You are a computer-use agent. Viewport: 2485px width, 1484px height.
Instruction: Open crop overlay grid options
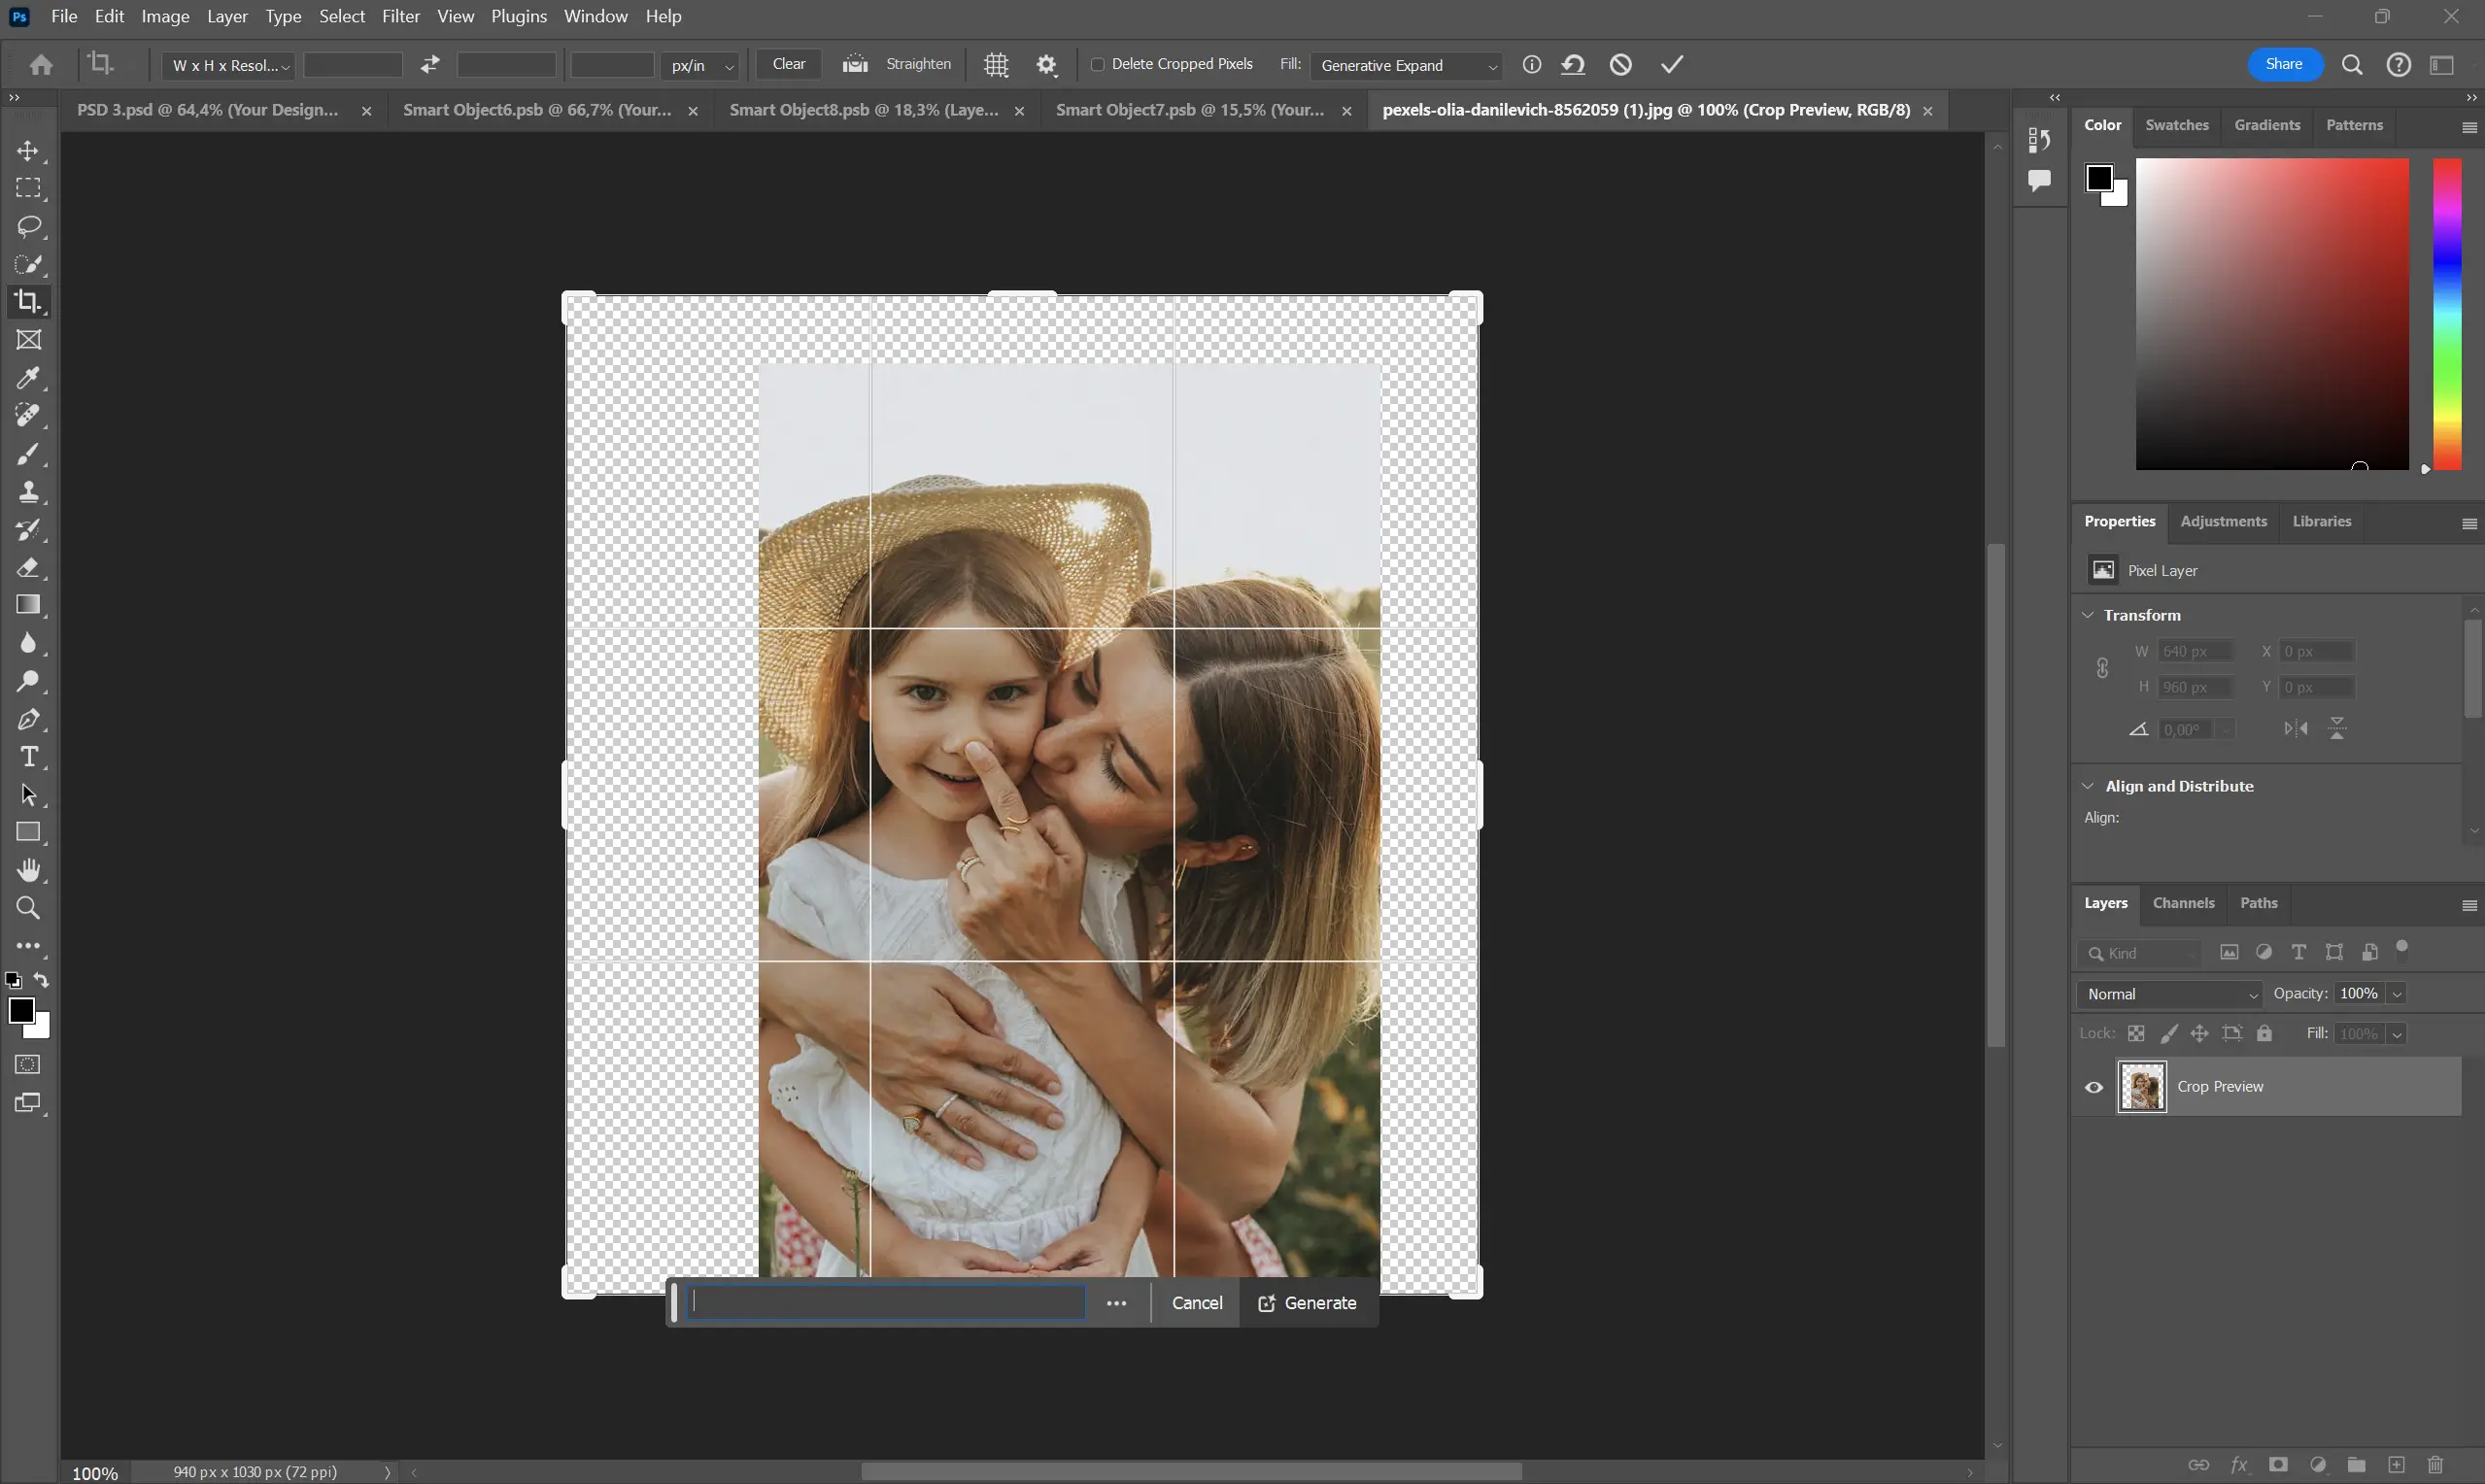pos(996,65)
